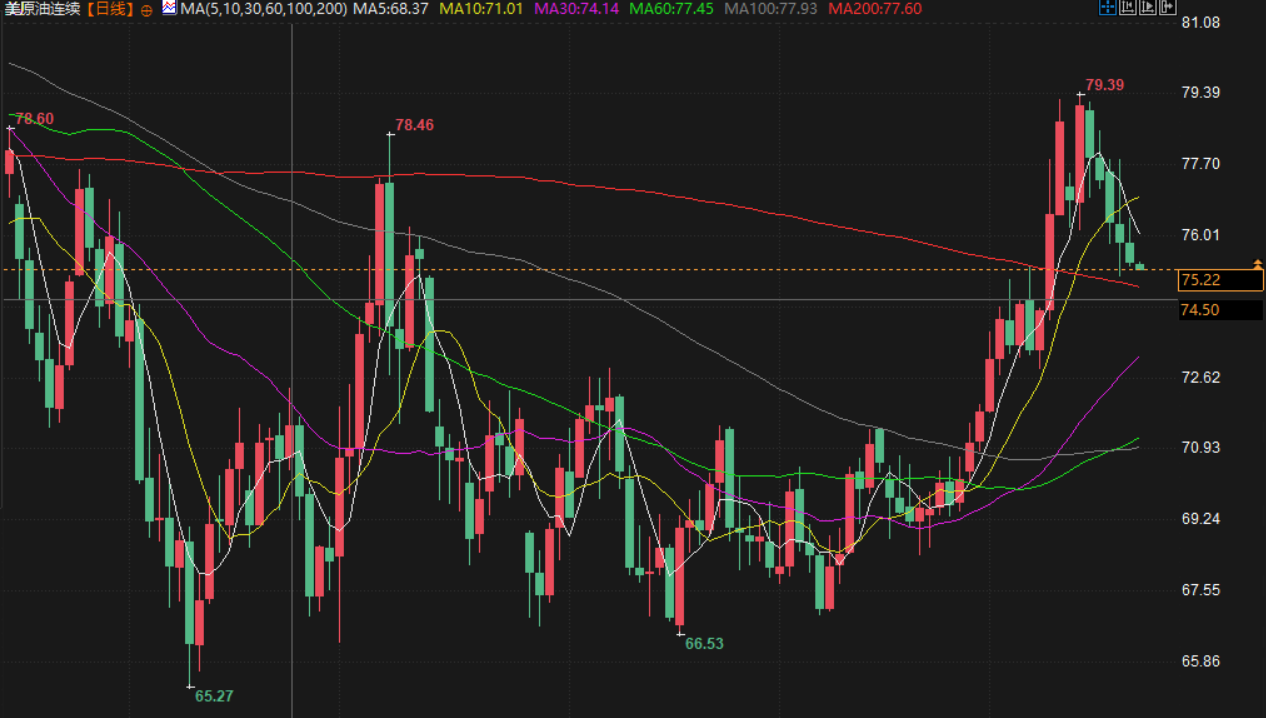Image resolution: width=1266 pixels, height=718 pixels.
Task: Open the MA indicator chart icon
Action: pos(169,8)
